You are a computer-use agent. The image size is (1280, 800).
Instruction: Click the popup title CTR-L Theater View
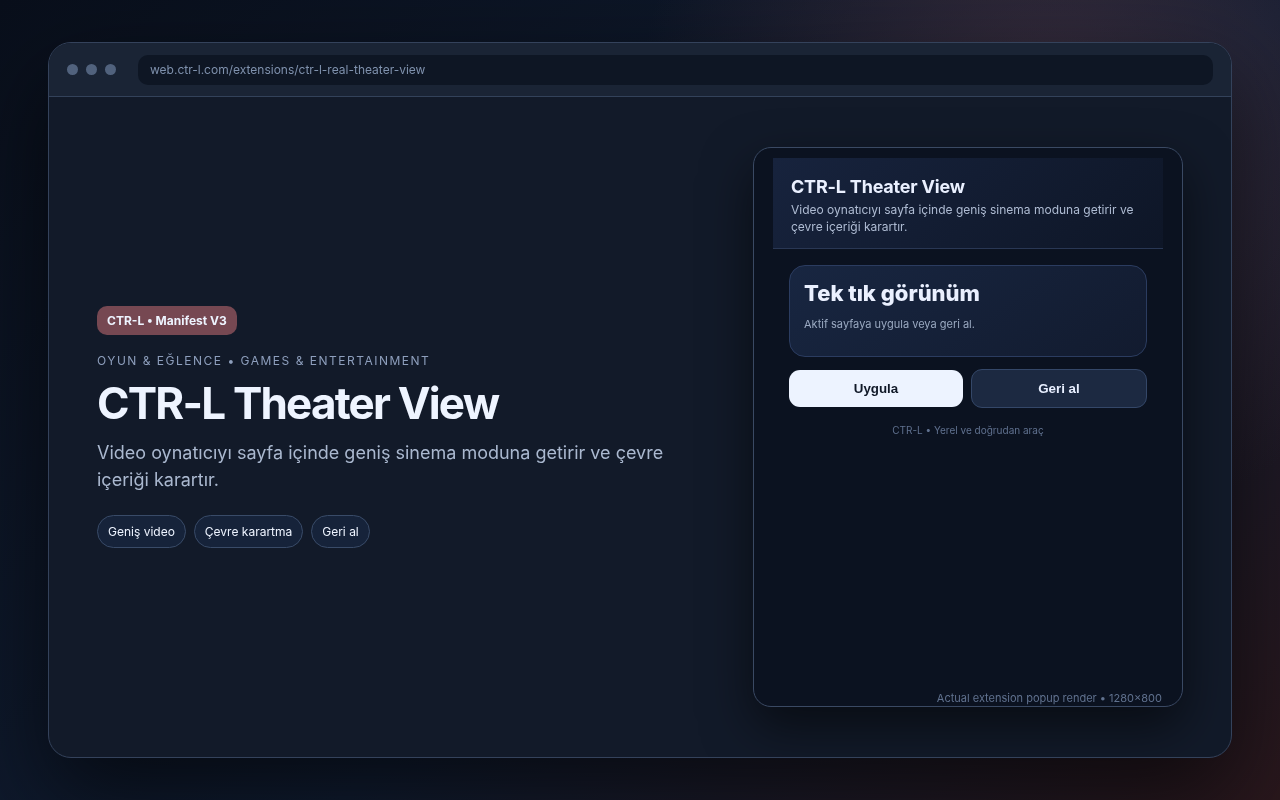pos(878,187)
